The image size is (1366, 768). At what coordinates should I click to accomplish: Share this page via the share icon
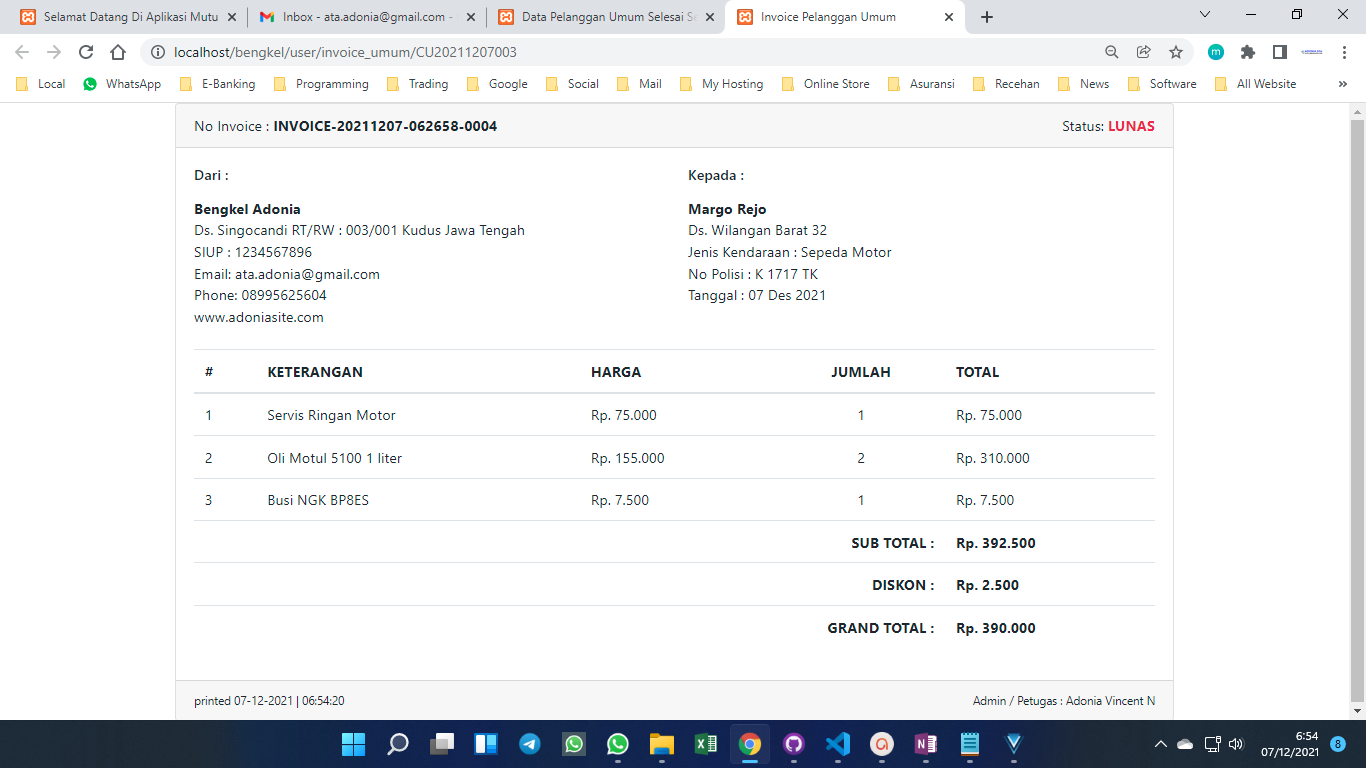point(1144,52)
